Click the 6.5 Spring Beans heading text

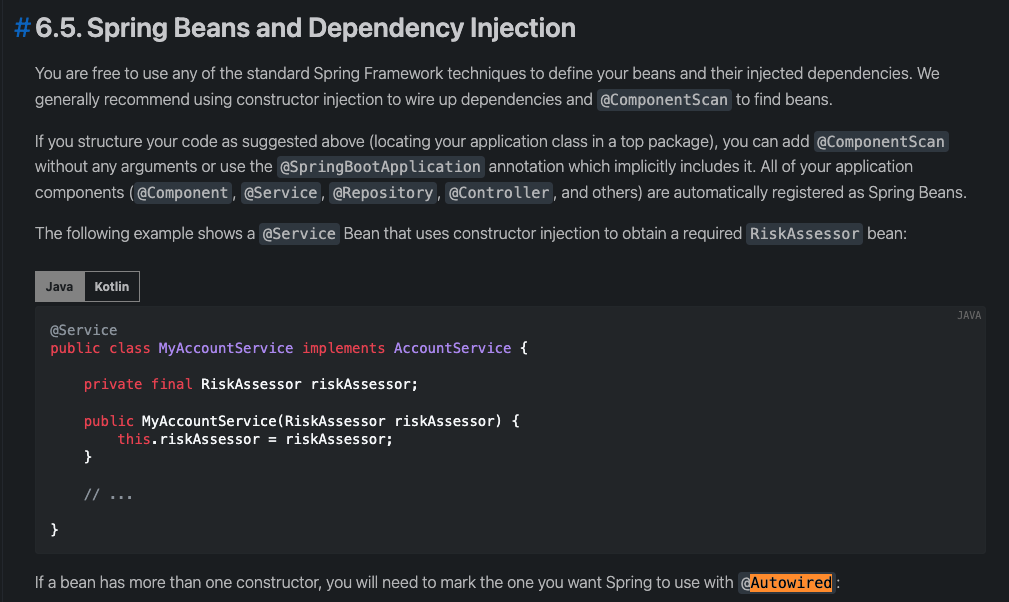(305, 28)
